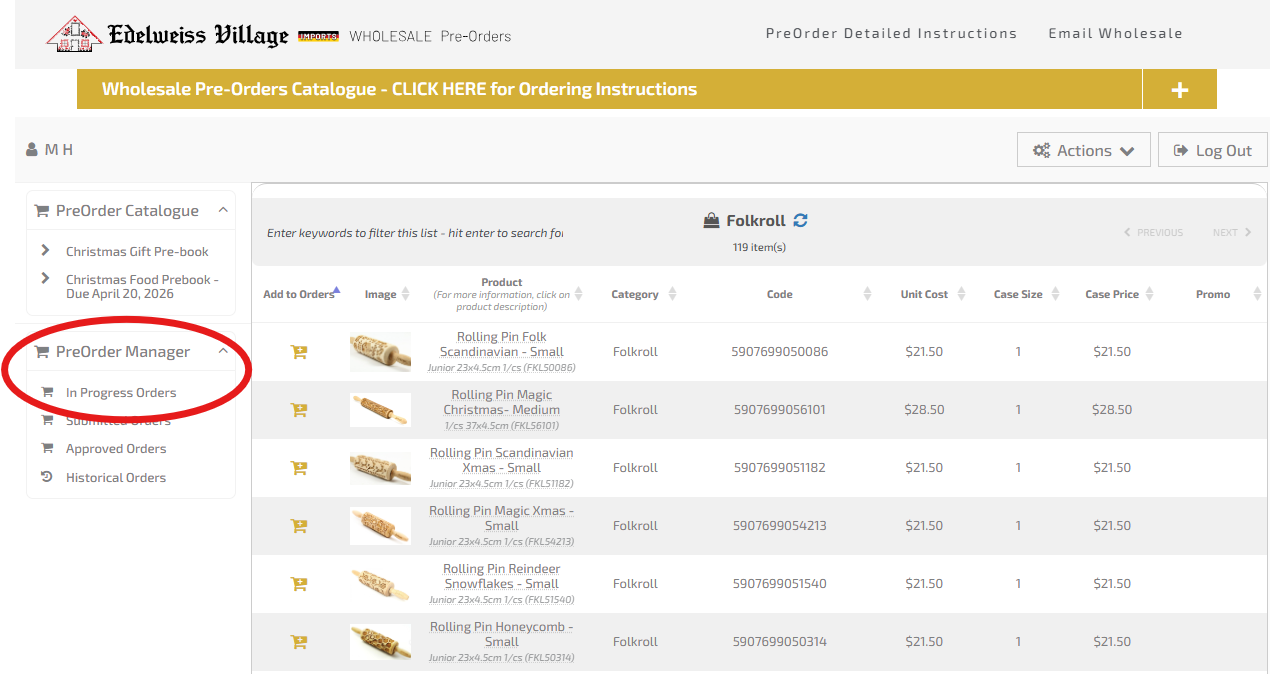Collapse the PreOrder Catalogue panel
This screenshot has width=1270, height=674.
pyautogui.click(x=223, y=210)
